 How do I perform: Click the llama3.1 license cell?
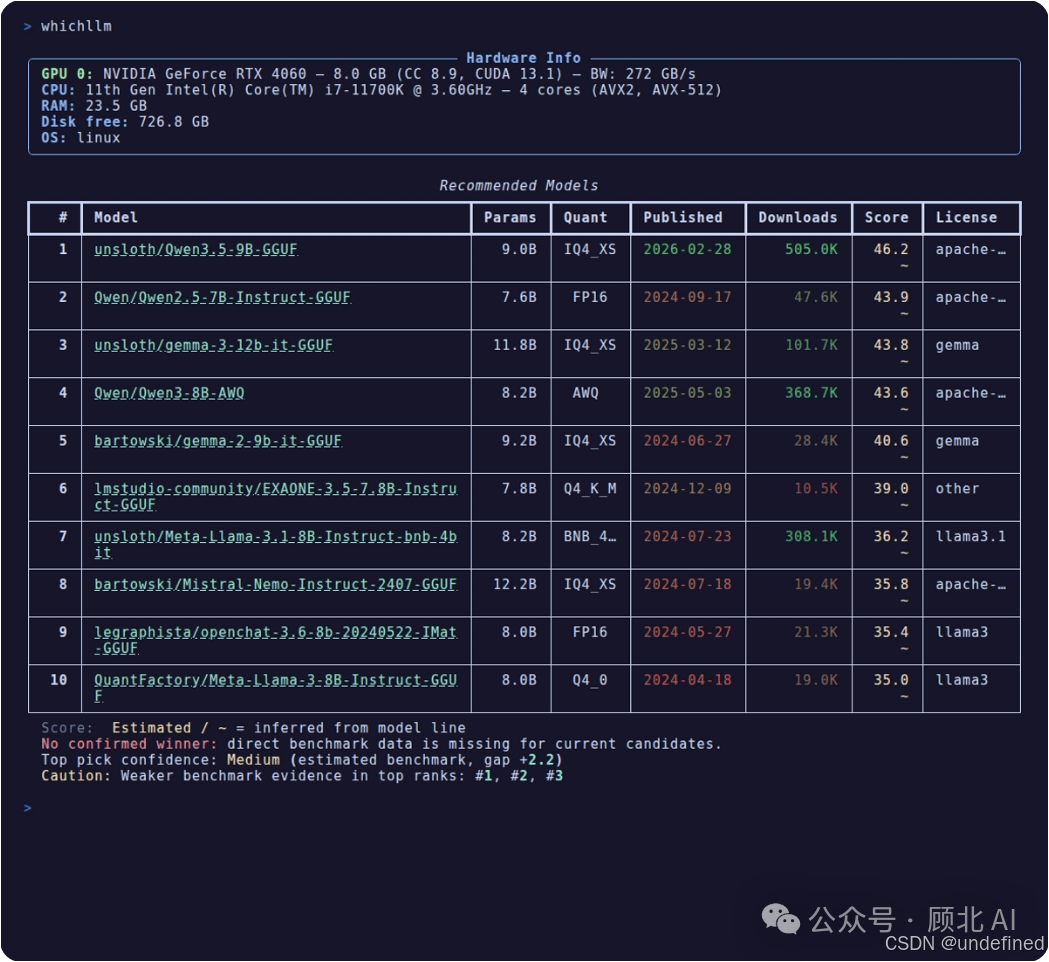tap(971, 537)
